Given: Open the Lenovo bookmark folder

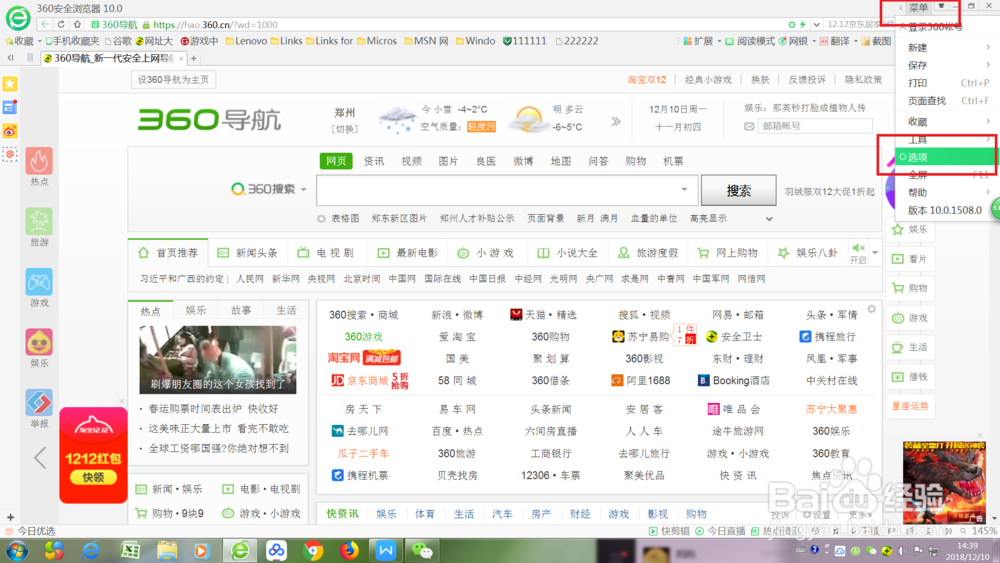Looking at the screenshot, I should click(x=245, y=41).
